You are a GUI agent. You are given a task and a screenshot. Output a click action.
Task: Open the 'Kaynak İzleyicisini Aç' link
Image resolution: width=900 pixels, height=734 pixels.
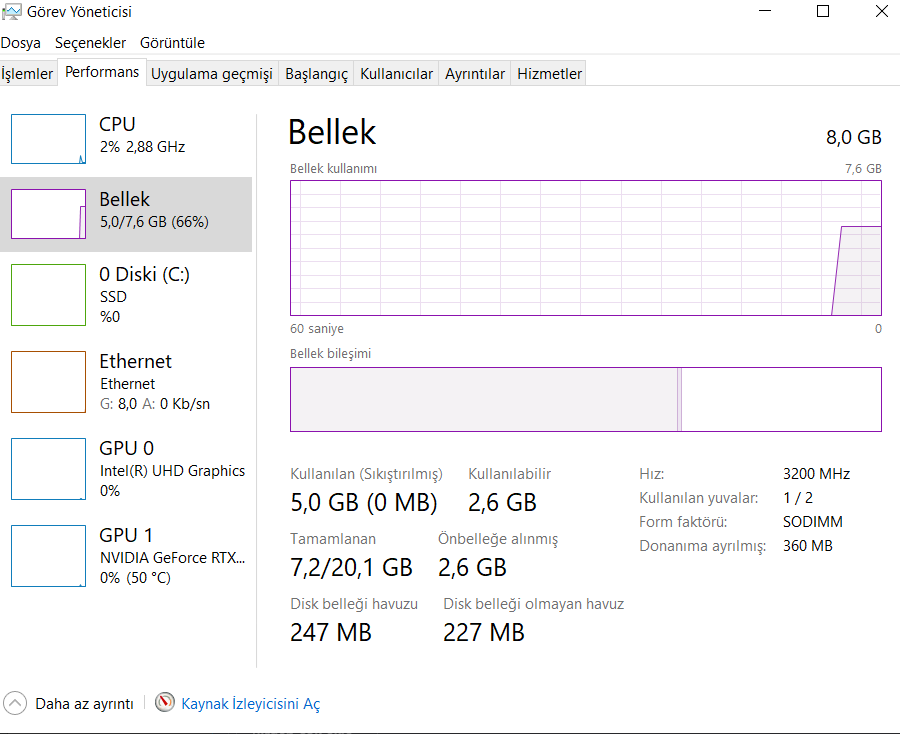point(250,704)
